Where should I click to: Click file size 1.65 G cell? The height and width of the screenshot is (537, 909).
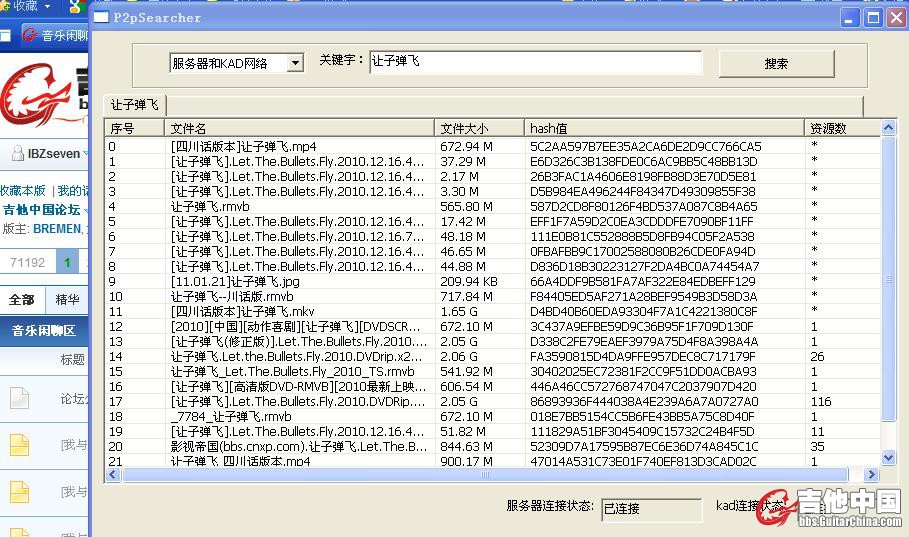tap(459, 311)
